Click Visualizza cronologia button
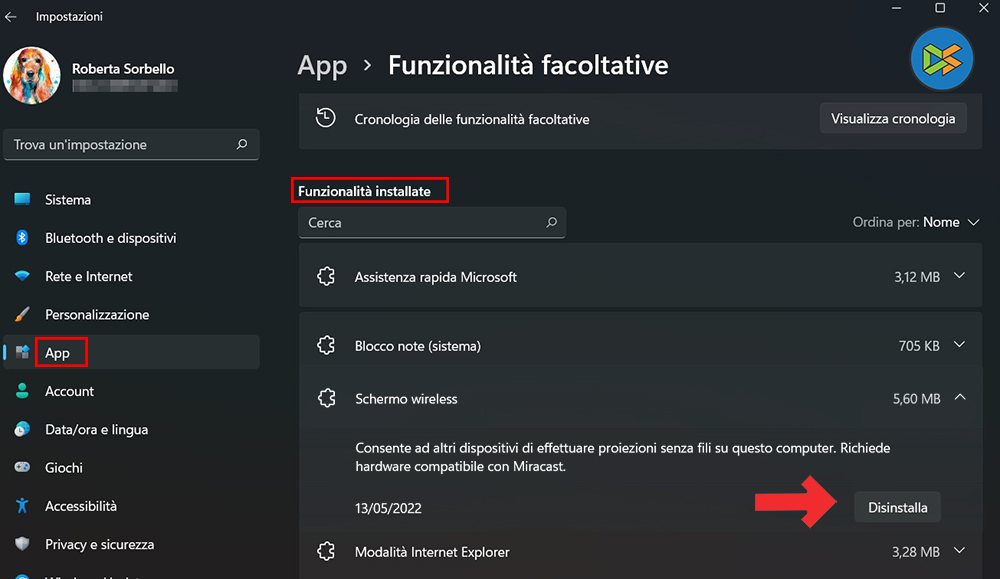Screen dimensions: 1000x579 (x=893, y=119)
